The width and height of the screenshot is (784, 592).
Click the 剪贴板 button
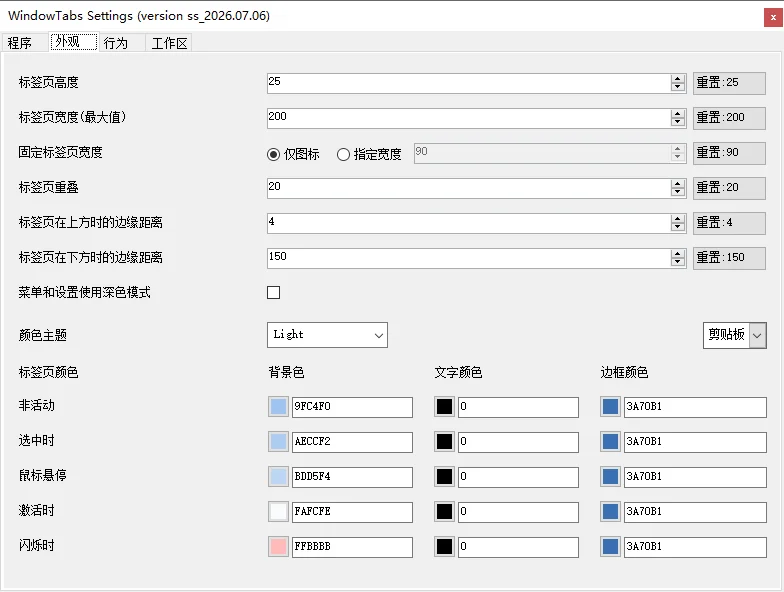pyautogui.click(x=726, y=335)
